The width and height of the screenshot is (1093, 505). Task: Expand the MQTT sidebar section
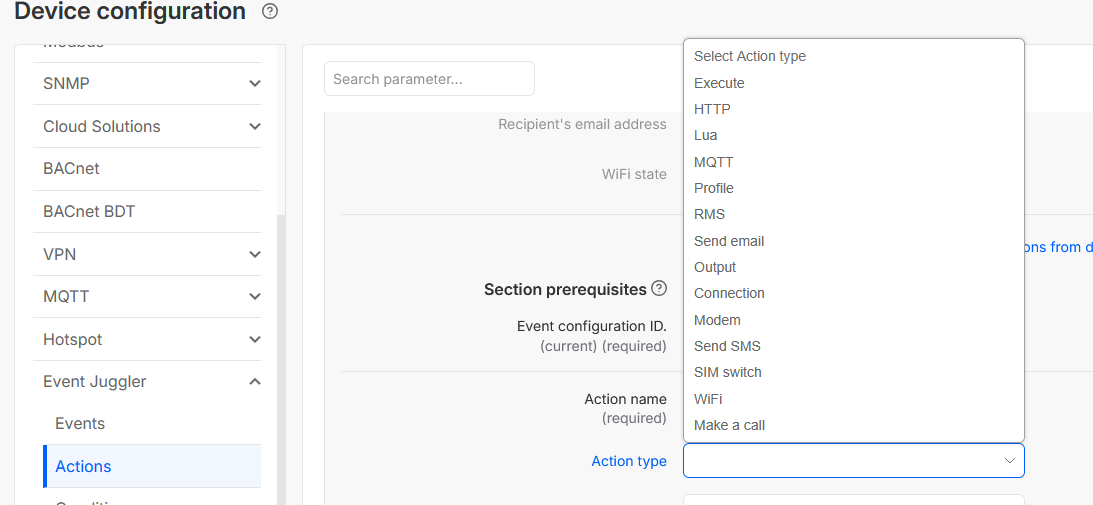pyautogui.click(x=255, y=297)
